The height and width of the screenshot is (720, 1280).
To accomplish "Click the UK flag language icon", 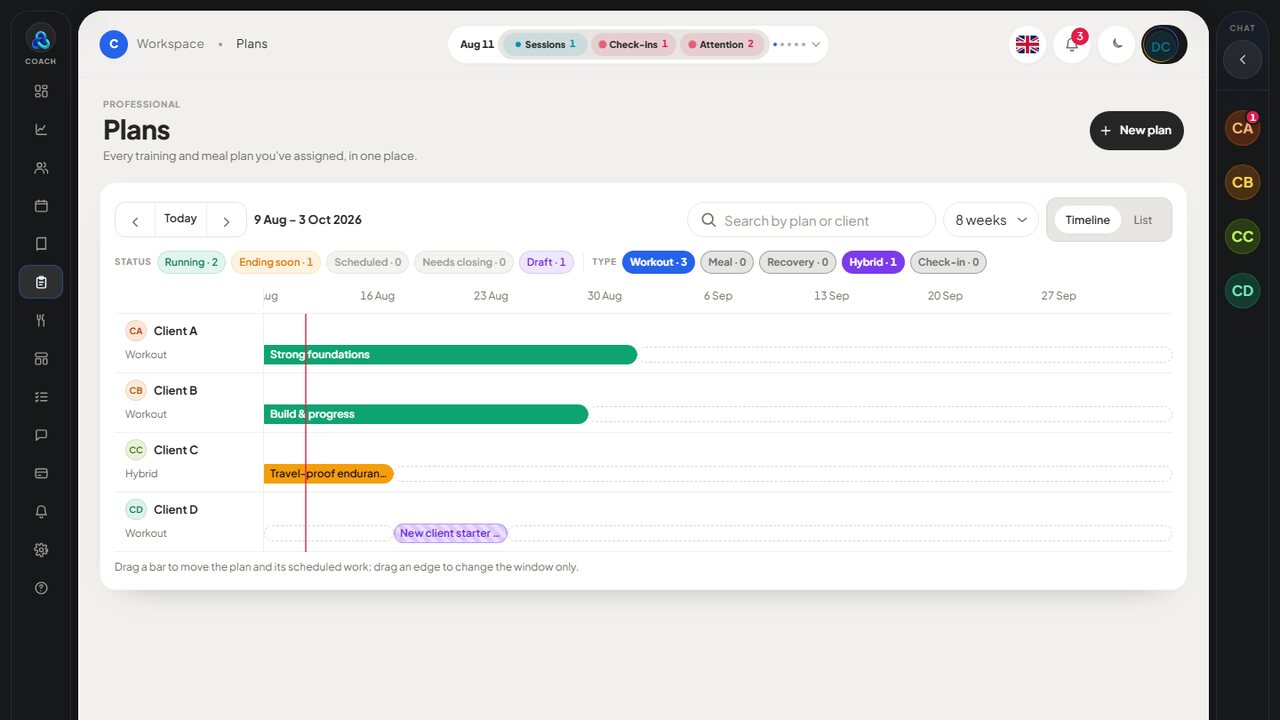I will point(1027,44).
